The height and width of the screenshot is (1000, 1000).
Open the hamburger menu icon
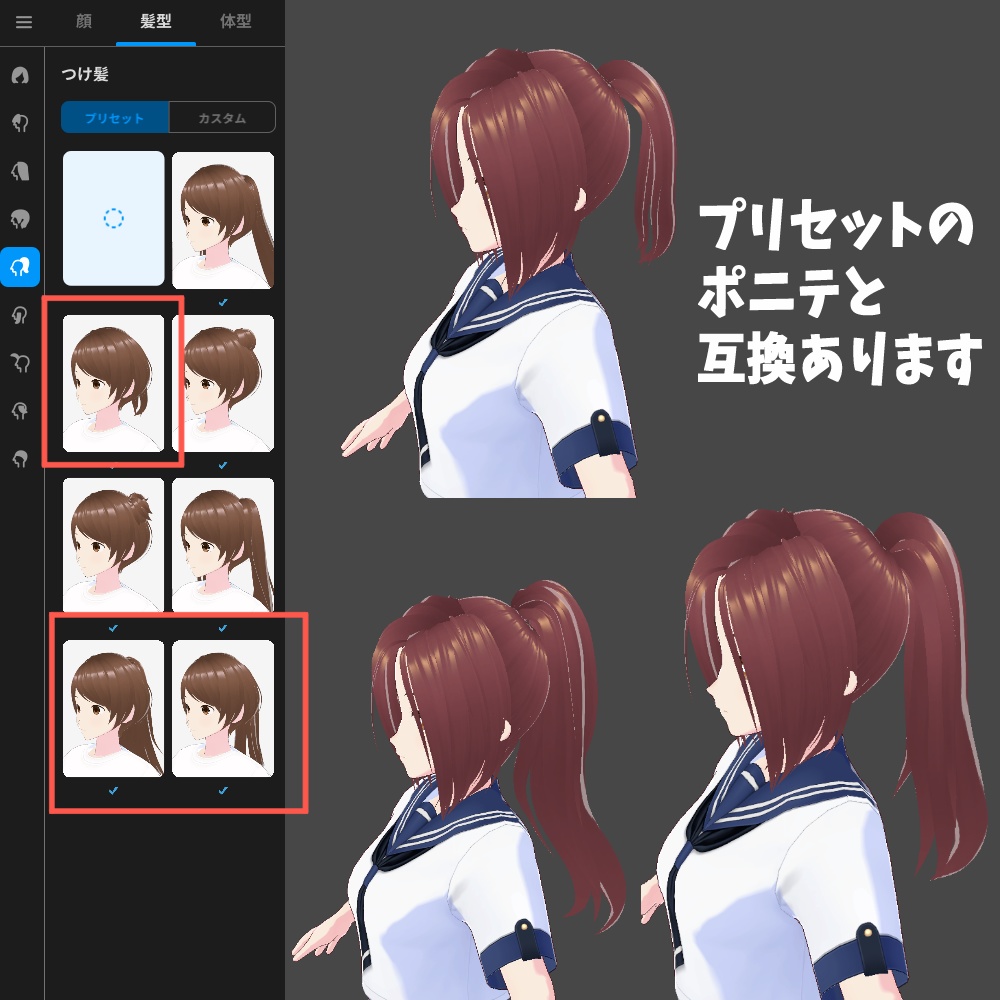[24, 22]
